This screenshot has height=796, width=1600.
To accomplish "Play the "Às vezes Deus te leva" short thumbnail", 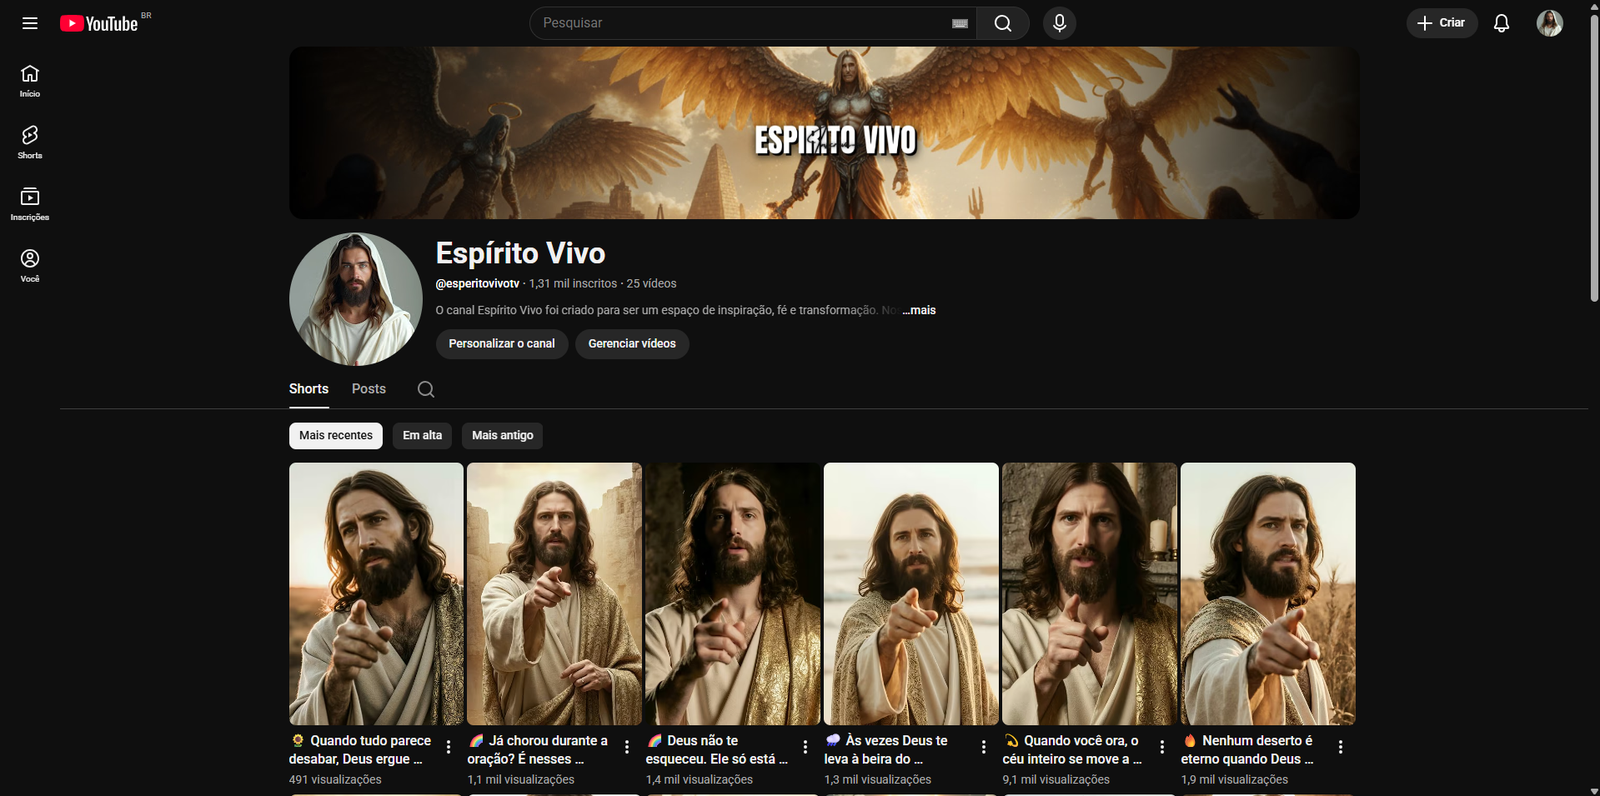I will coord(911,594).
